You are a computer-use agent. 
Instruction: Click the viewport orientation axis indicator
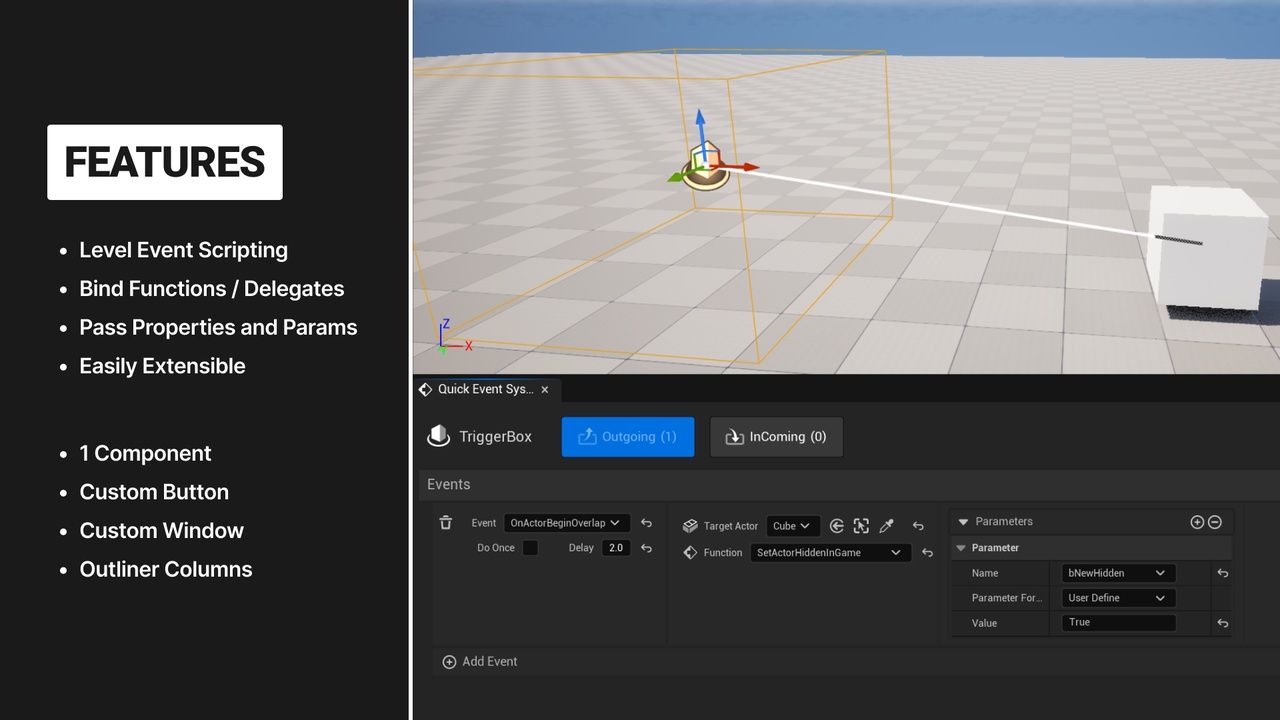point(454,337)
